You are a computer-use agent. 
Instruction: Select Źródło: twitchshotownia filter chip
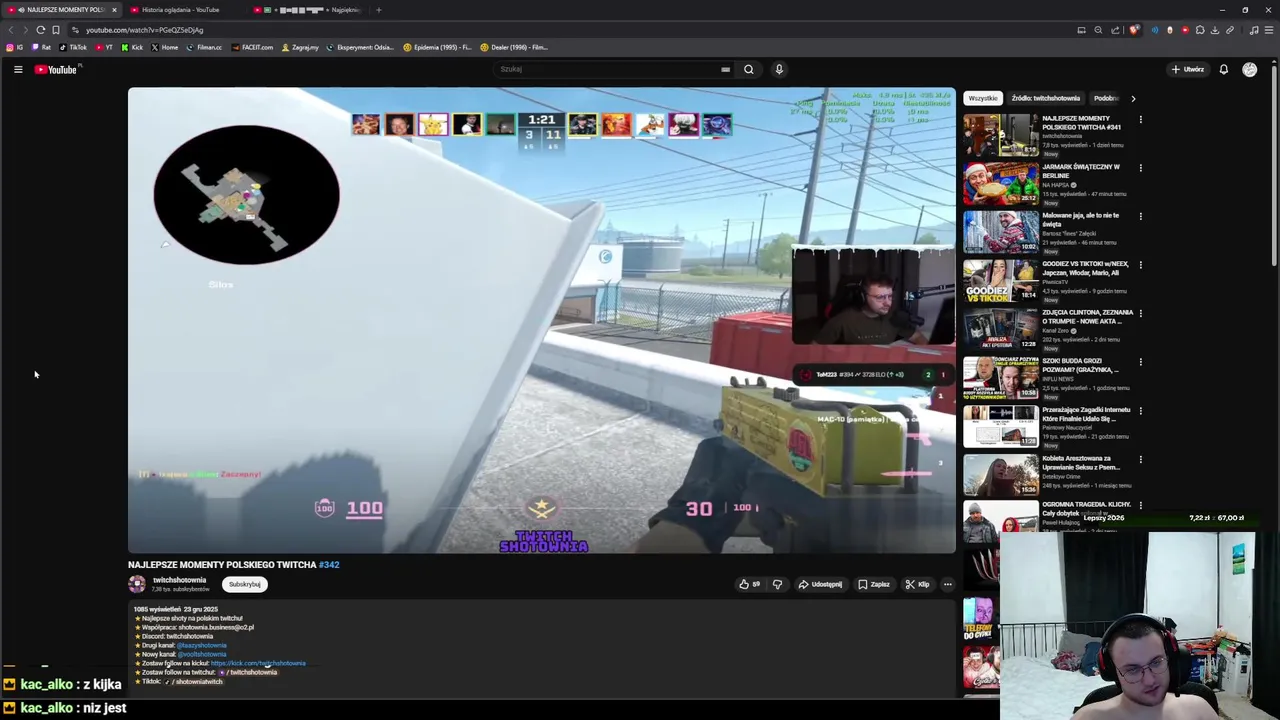pyautogui.click(x=1046, y=98)
